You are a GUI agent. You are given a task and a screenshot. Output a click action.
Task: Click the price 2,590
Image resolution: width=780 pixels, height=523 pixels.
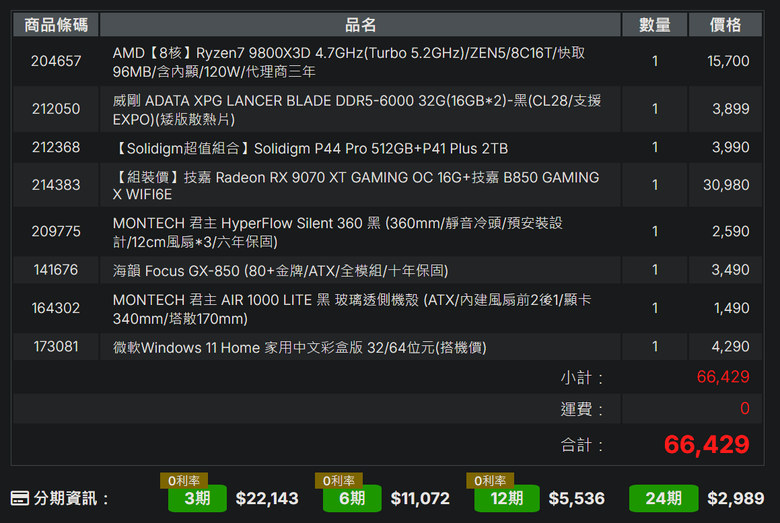tap(730, 231)
